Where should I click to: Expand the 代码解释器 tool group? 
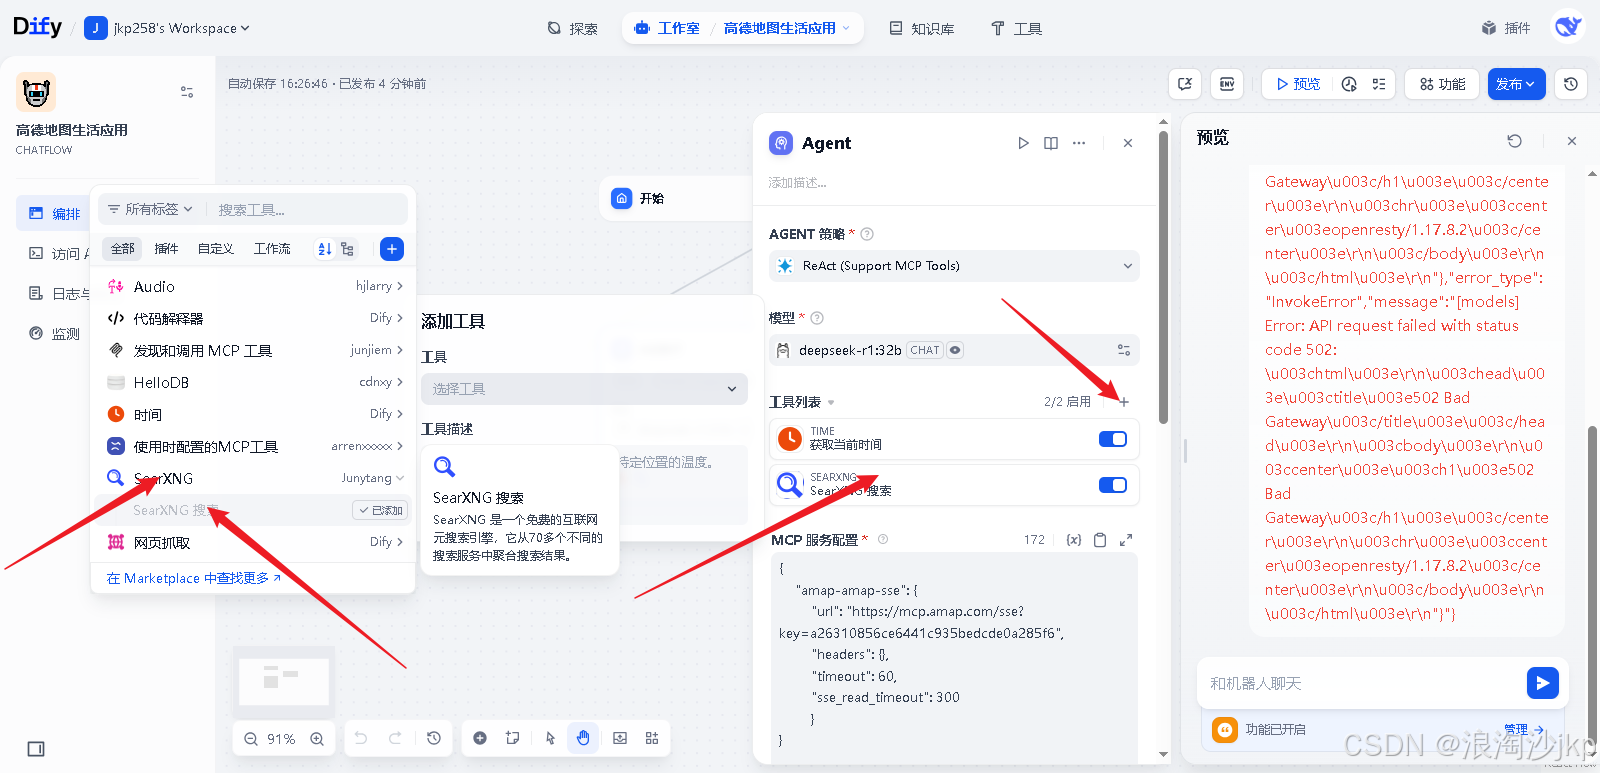(x=254, y=318)
